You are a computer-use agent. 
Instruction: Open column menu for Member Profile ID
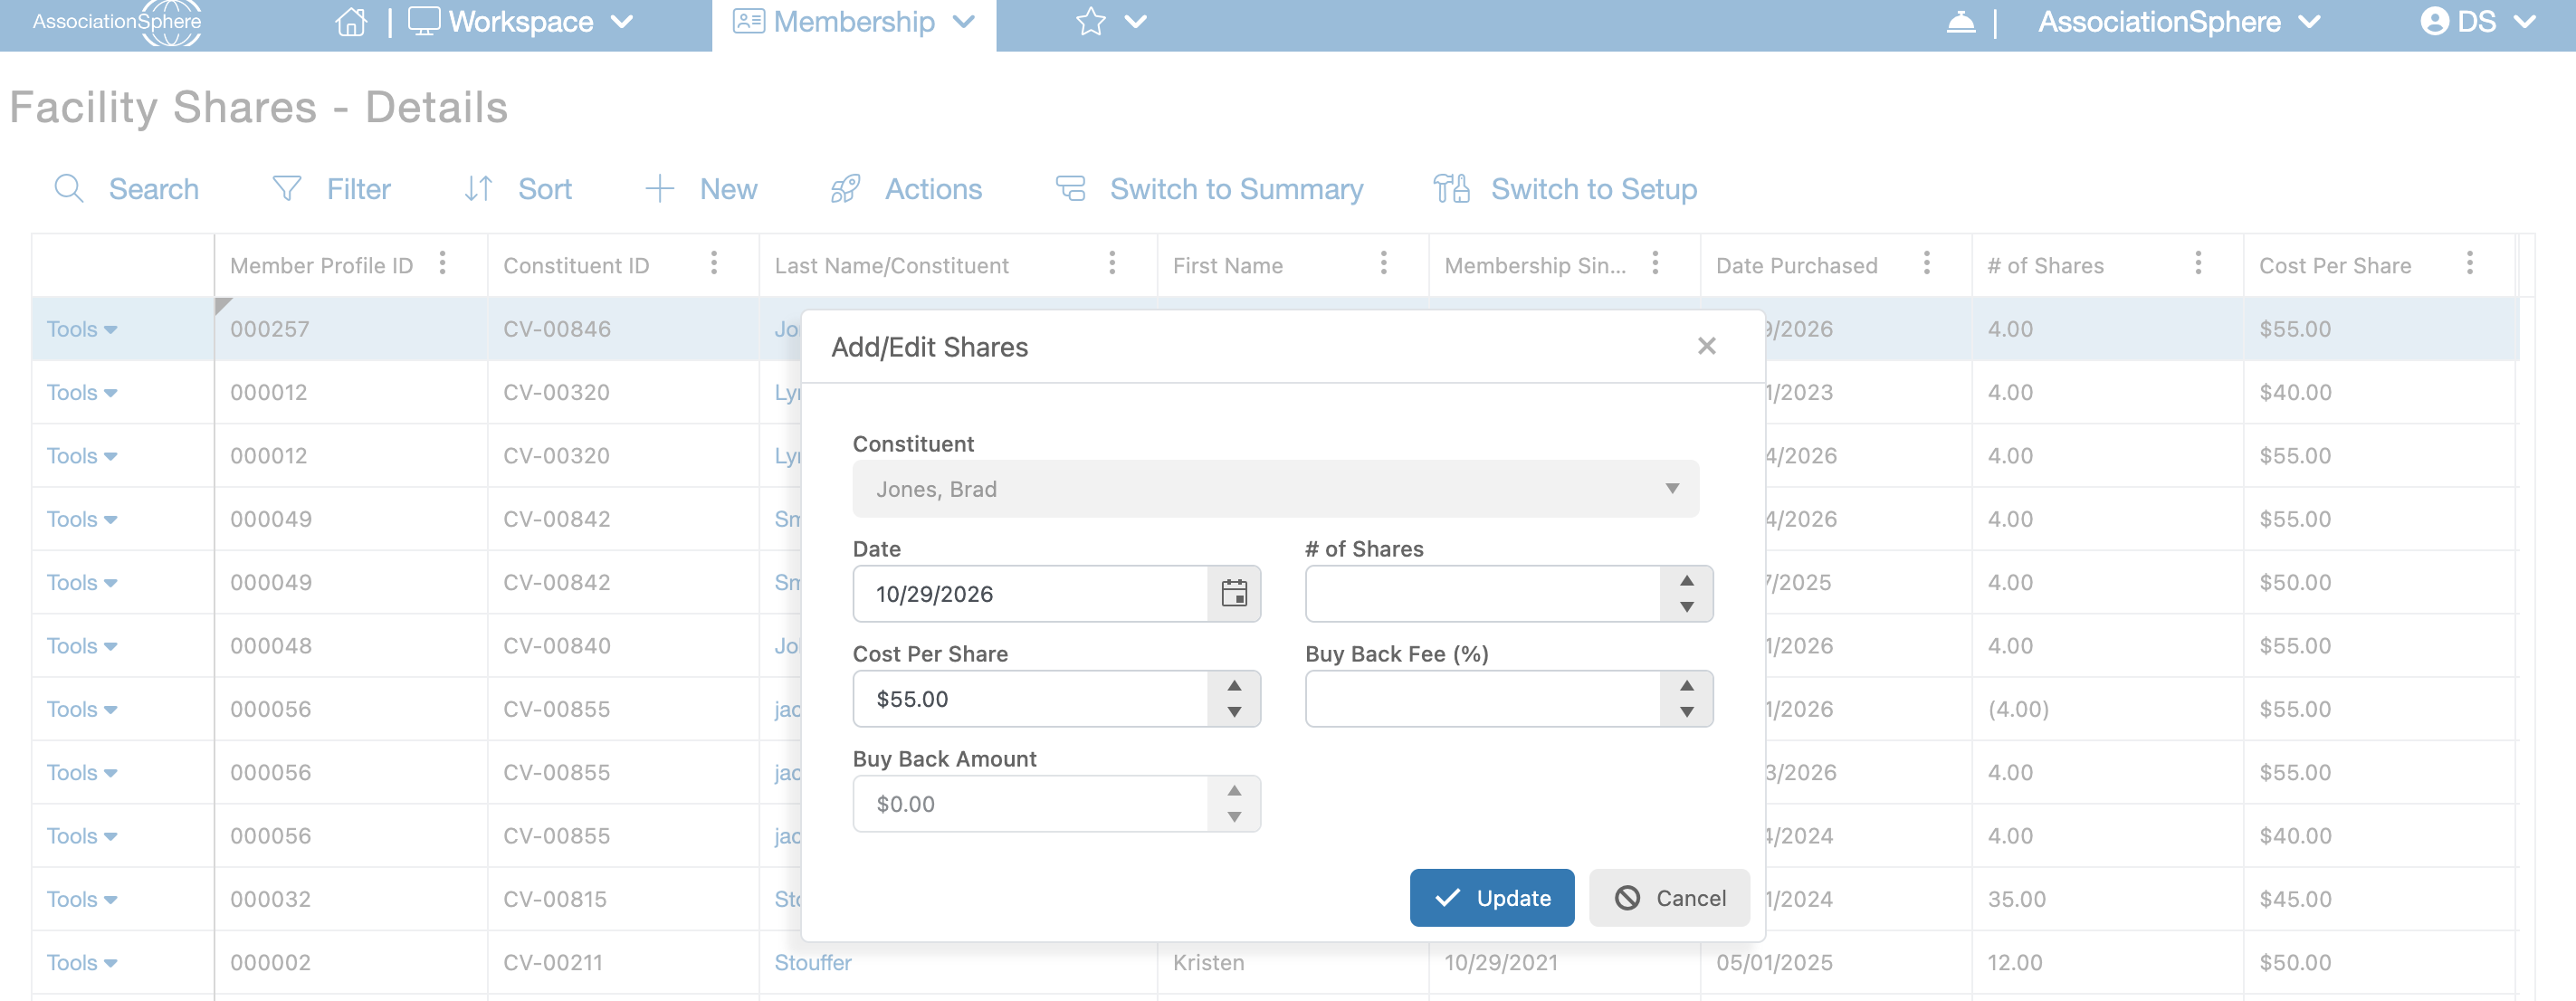(x=443, y=264)
